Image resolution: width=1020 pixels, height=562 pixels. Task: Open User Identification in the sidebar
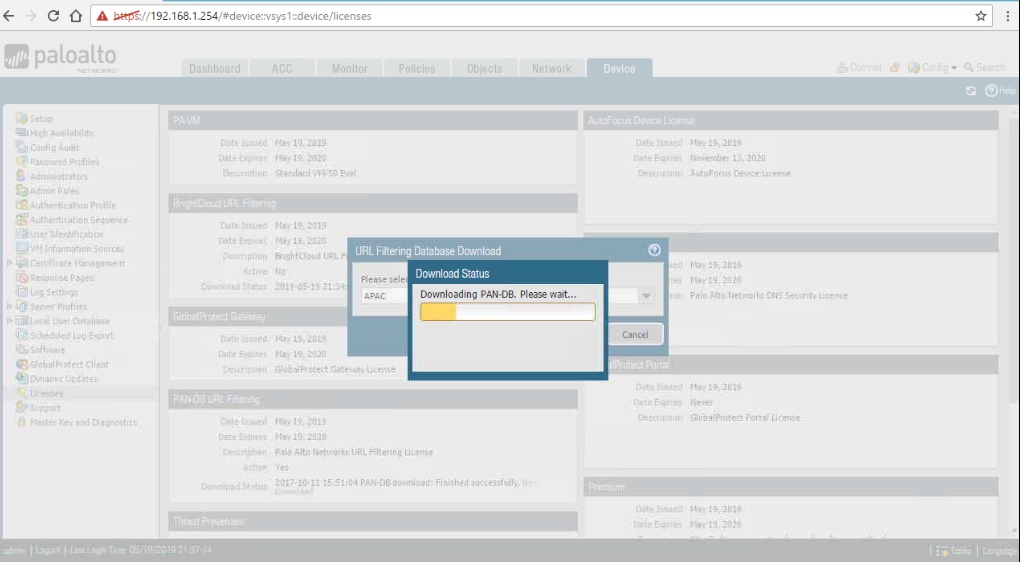click(66, 234)
